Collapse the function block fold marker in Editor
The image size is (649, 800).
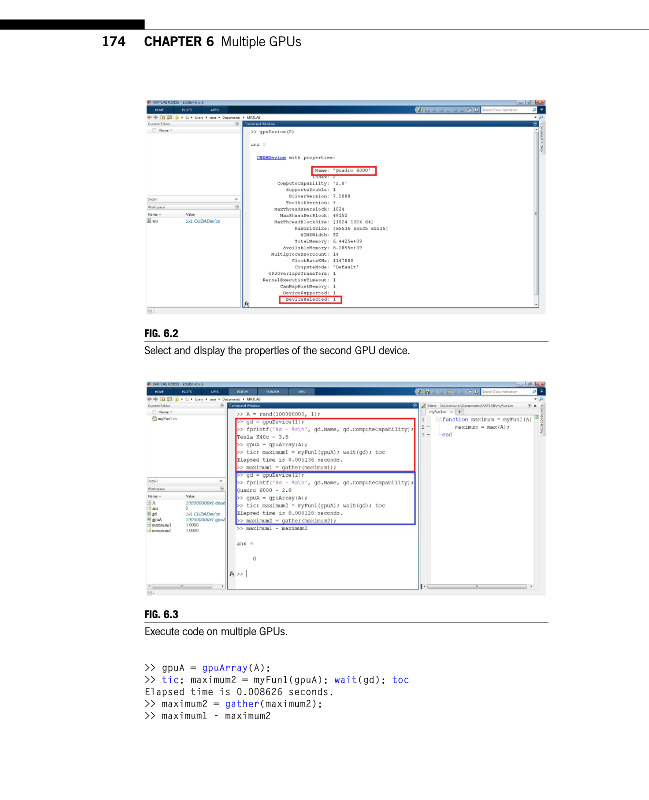pos(439,420)
